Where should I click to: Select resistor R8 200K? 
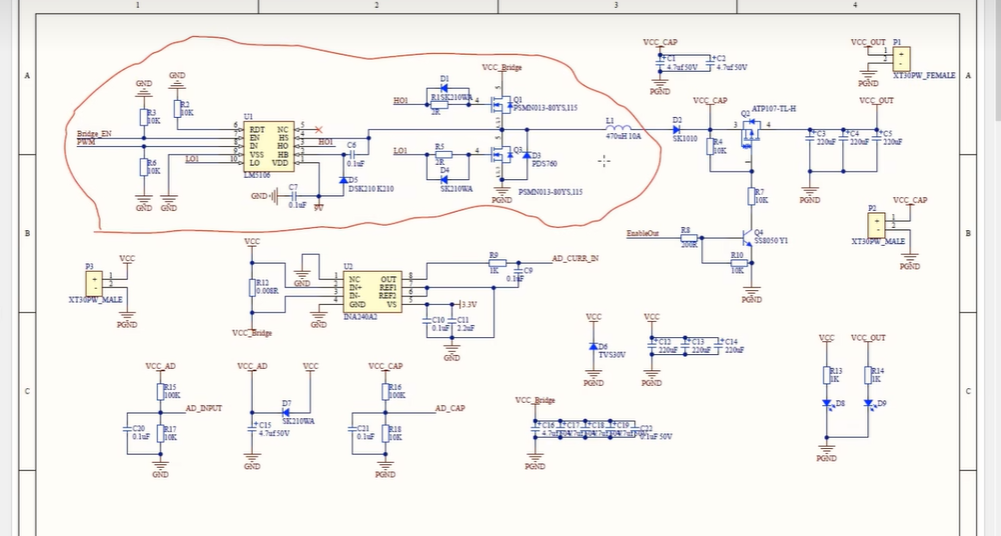tap(689, 237)
